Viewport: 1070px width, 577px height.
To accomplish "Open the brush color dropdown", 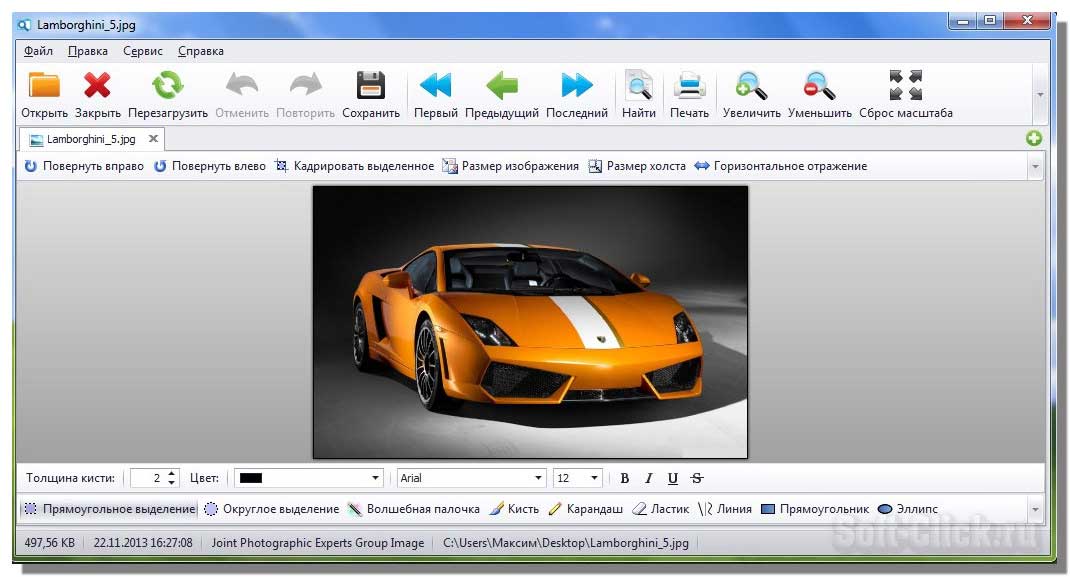I will coord(376,479).
